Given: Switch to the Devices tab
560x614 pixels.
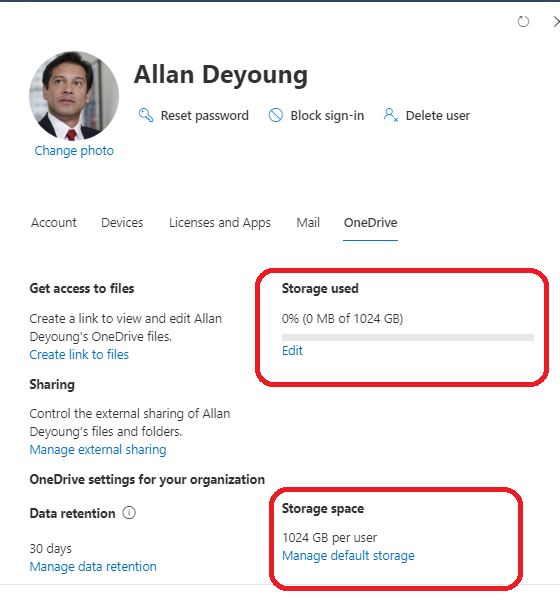Looking at the screenshot, I should click(x=122, y=222).
